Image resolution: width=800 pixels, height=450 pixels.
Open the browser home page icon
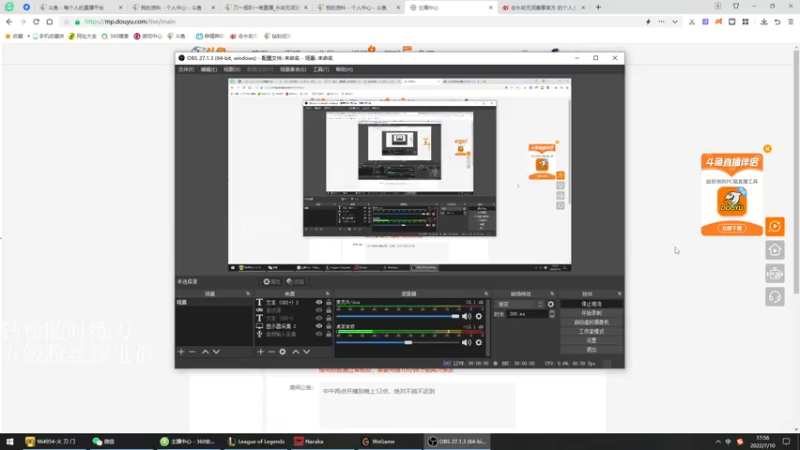click(49, 22)
